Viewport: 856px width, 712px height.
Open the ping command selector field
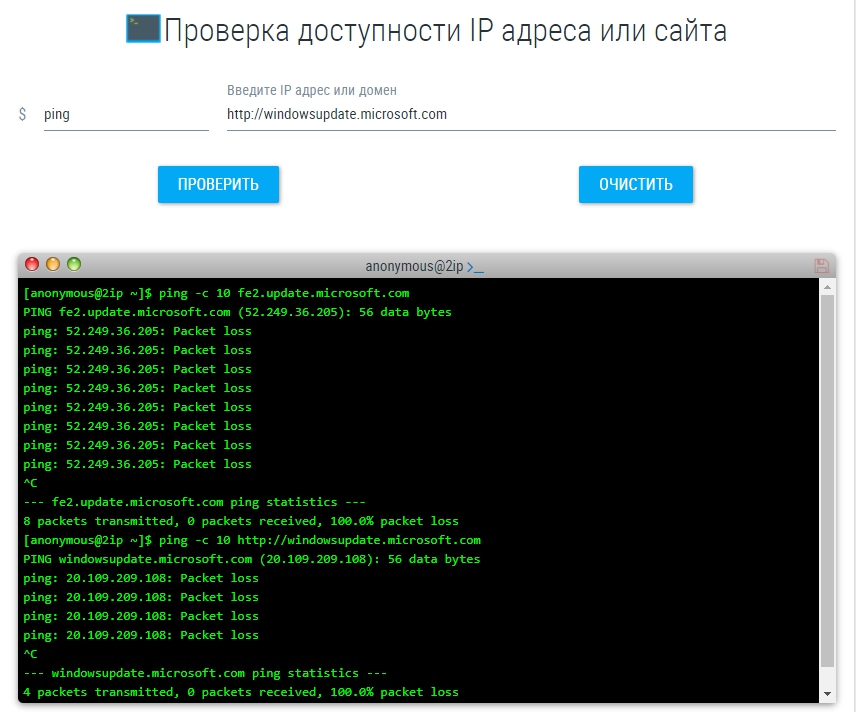click(x=126, y=115)
